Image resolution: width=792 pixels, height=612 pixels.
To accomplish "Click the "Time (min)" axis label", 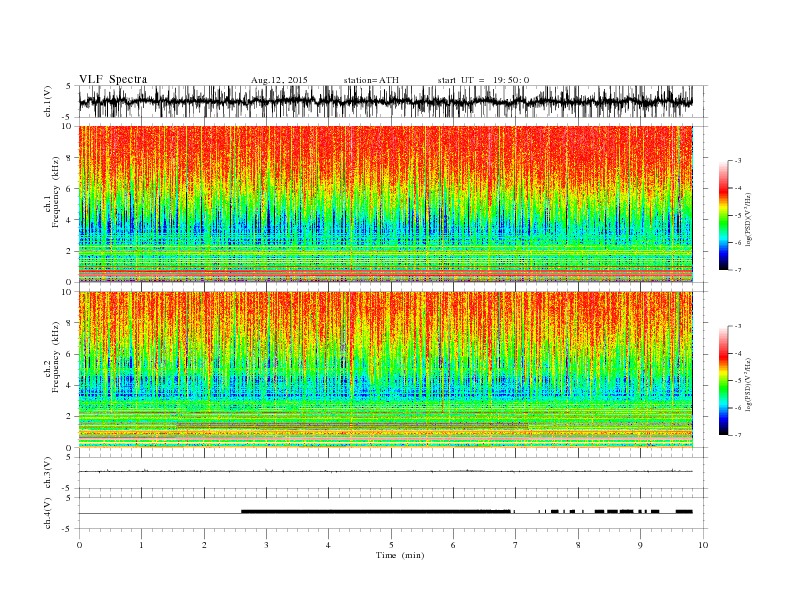I will pyautogui.click(x=400, y=555).
